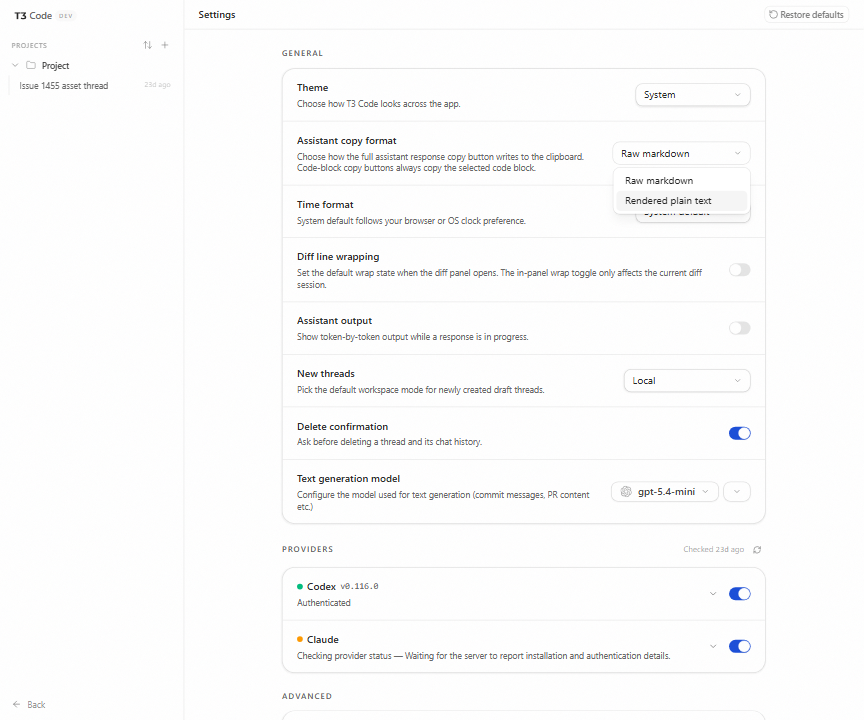The width and height of the screenshot is (864, 720).
Task: Select Raw markdown option
Action: pyautogui.click(x=682, y=181)
